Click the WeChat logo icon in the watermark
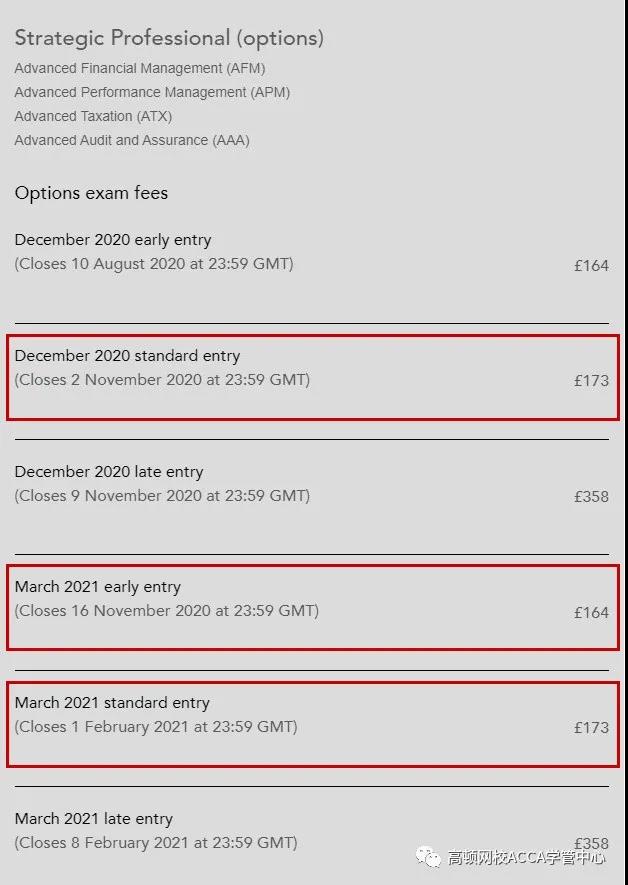This screenshot has height=885, width=628. pyautogui.click(x=428, y=857)
